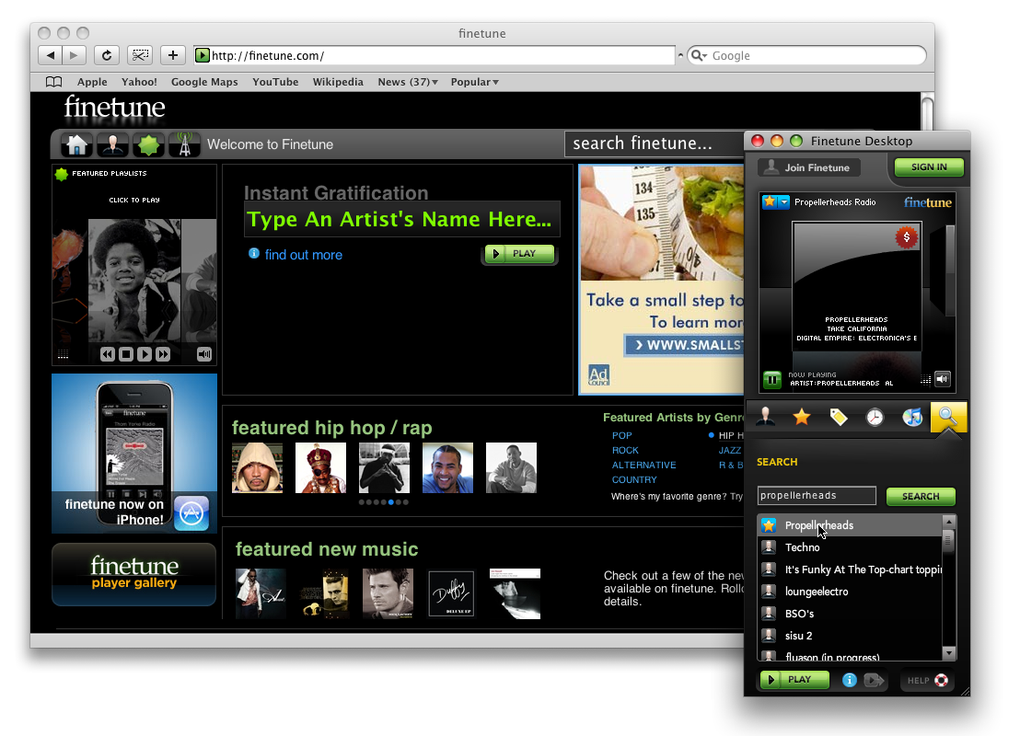Choose the POP genre link

pyautogui.click(x=622, y=435)
